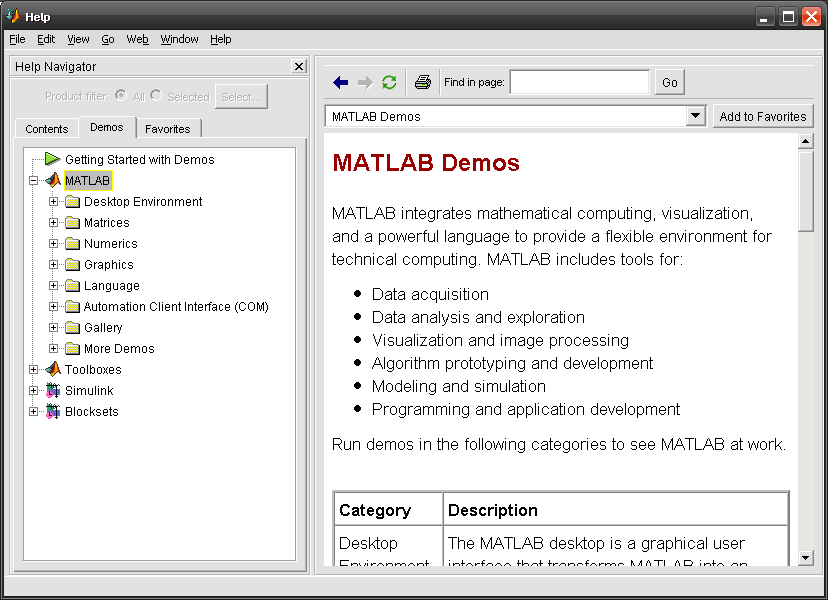The image size is (828, 600).
Task: Open the Web menu
Action: [x=137, y=39]
